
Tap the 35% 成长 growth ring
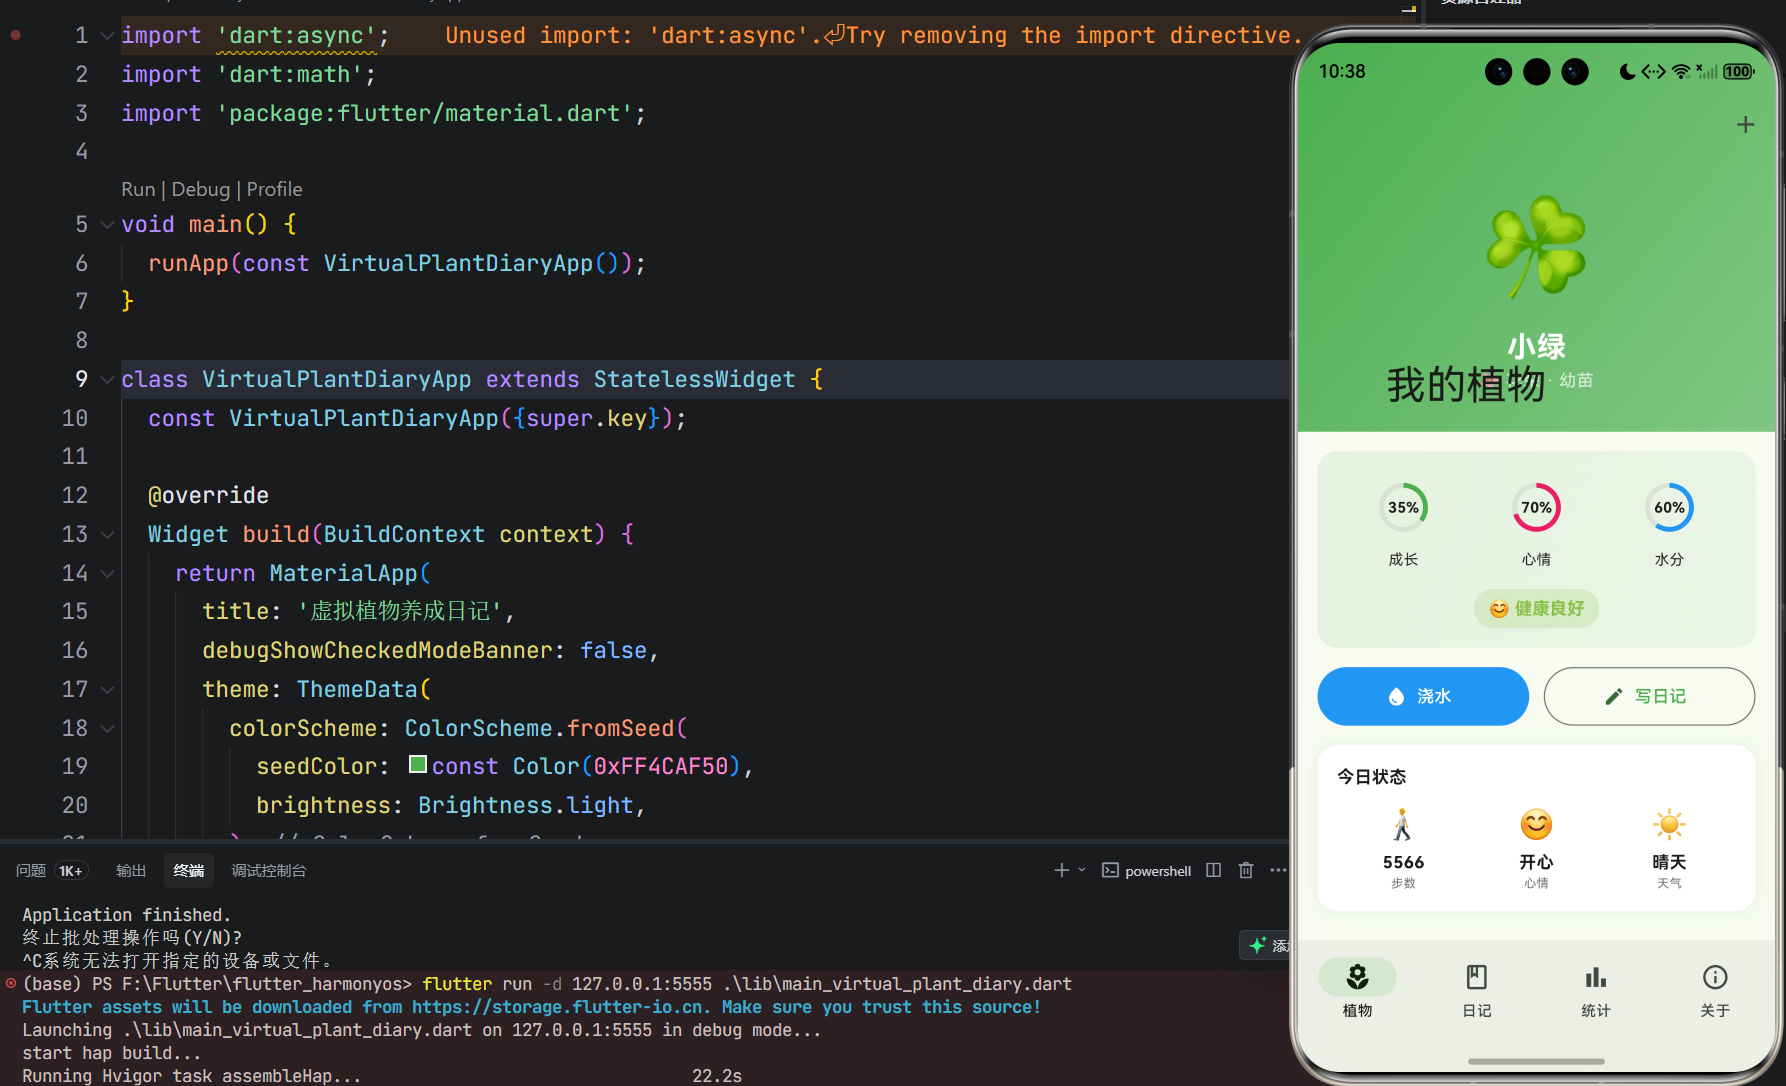click(x=1403, y=508)
